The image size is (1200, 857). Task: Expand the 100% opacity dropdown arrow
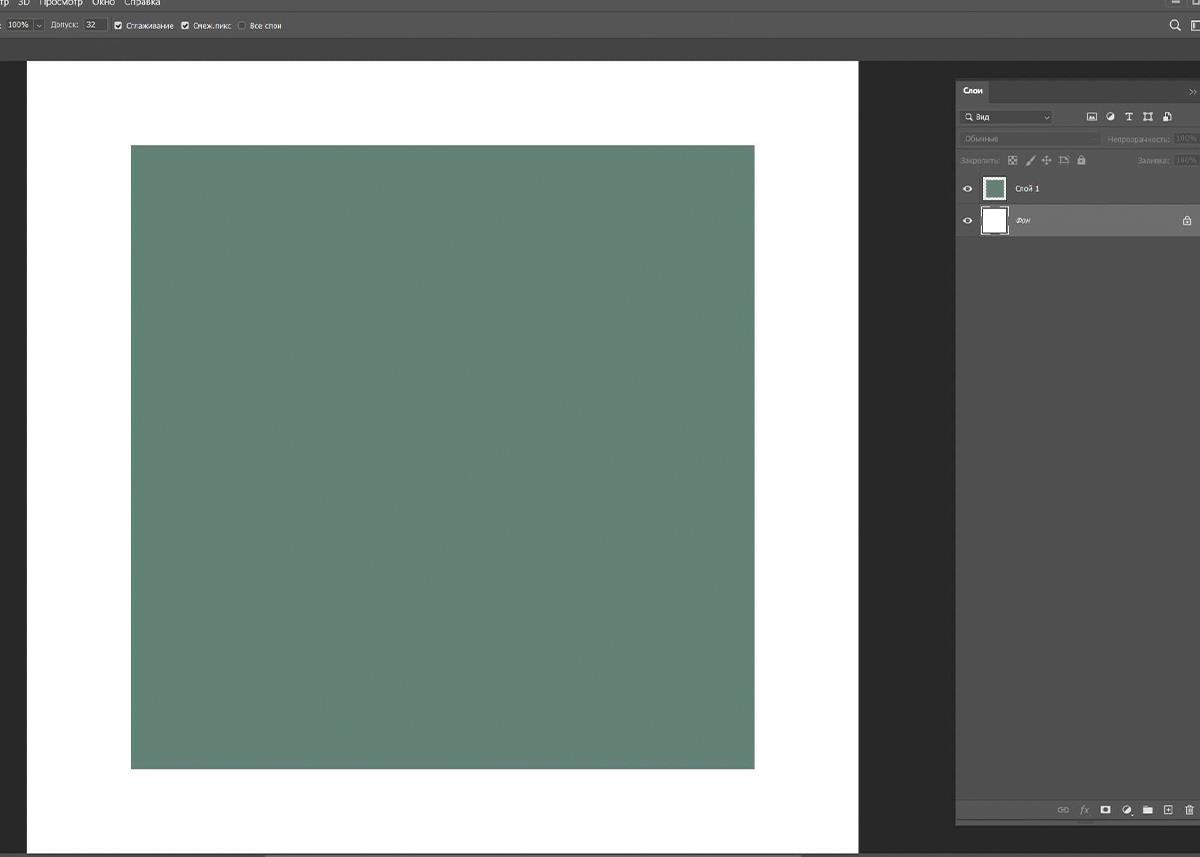pos(39,25)
